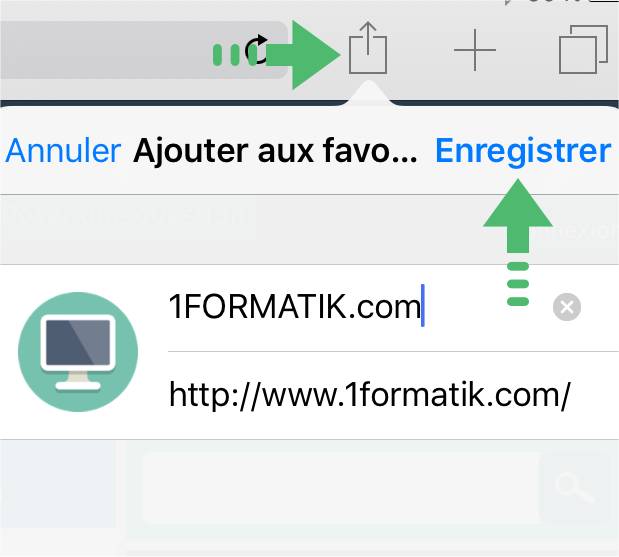Select the http://www.1formatik.com/ URL text

coord(370,394)
